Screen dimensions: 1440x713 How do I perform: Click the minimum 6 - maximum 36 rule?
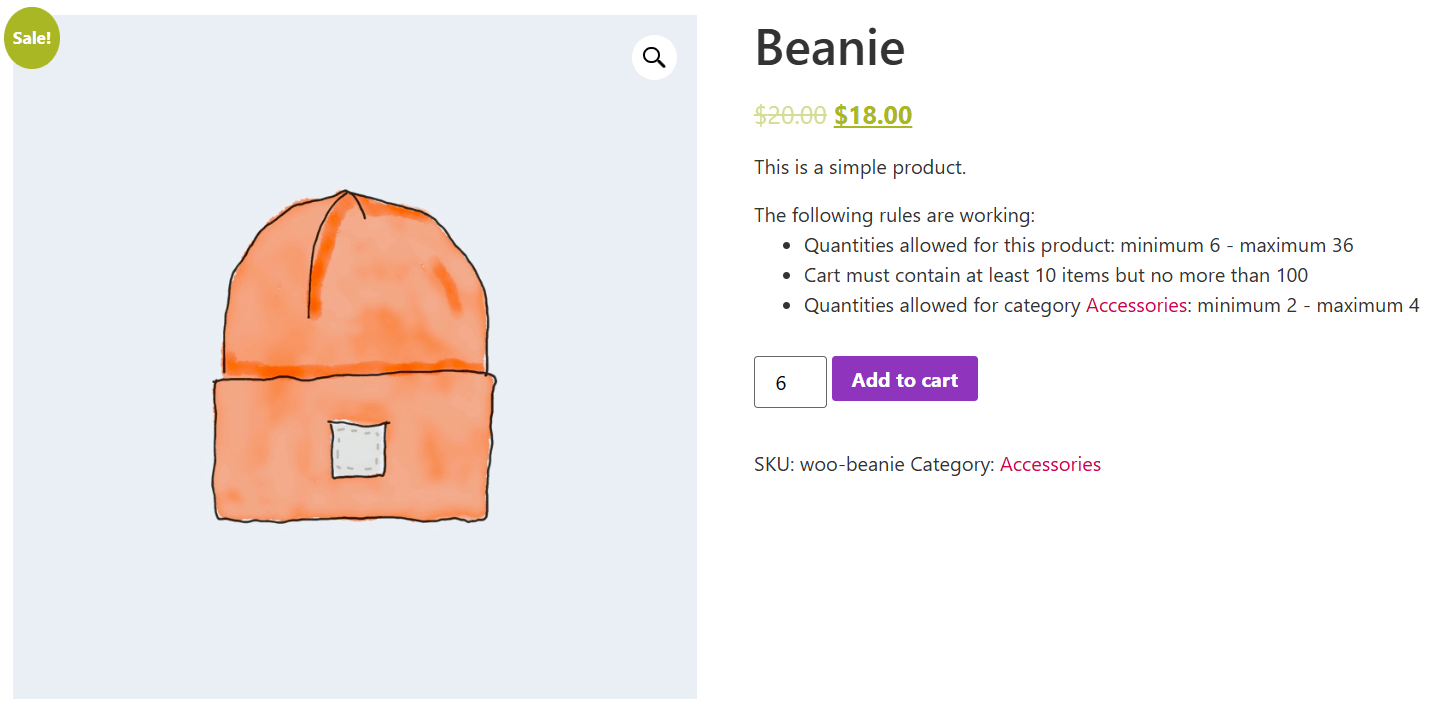tap(1236, 245)
